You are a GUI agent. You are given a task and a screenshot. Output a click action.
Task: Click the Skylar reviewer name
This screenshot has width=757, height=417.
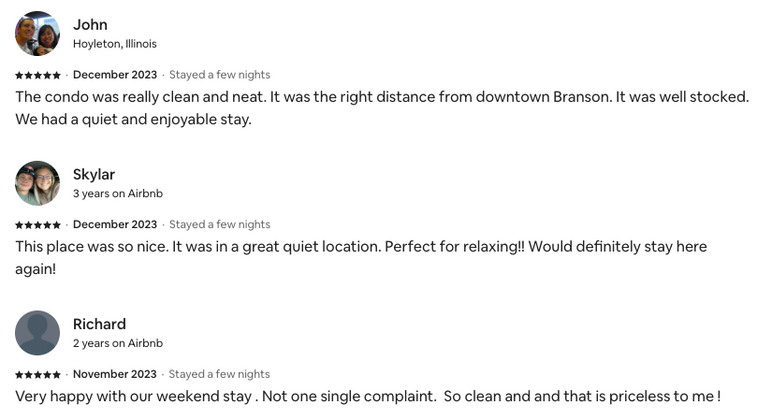tap(94, 174)
